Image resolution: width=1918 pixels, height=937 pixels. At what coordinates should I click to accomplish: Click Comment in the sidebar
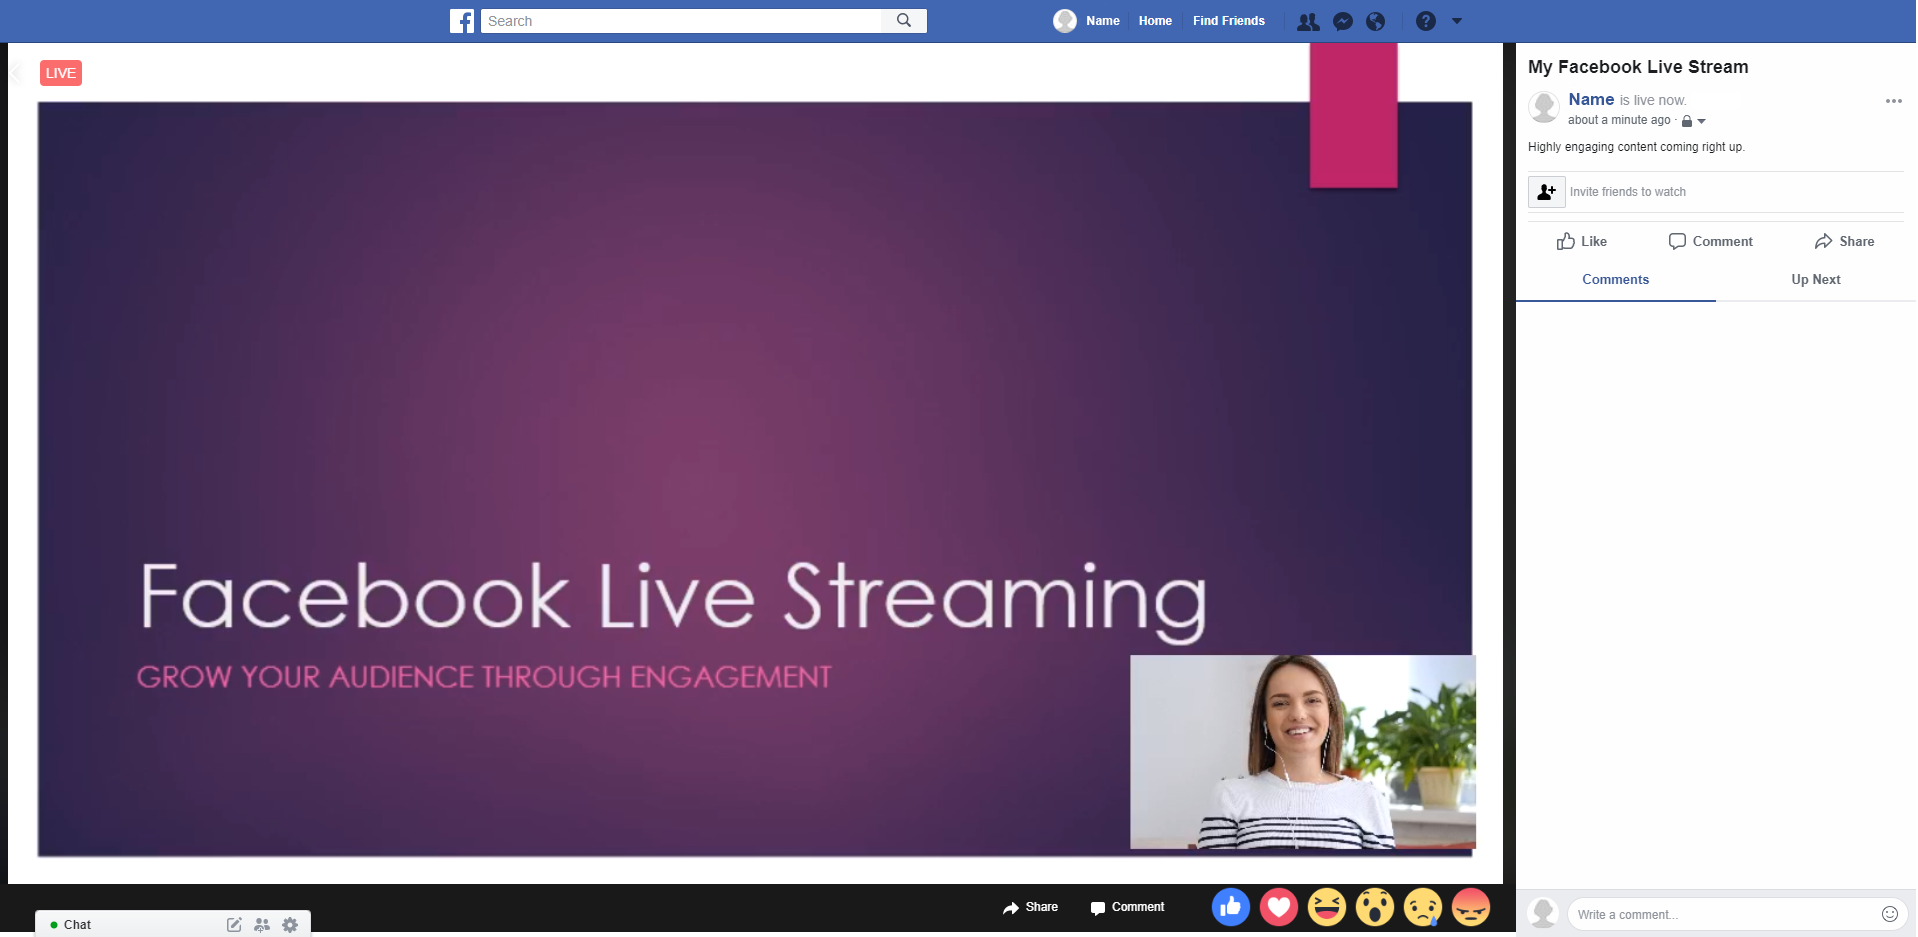point(1711,241)
